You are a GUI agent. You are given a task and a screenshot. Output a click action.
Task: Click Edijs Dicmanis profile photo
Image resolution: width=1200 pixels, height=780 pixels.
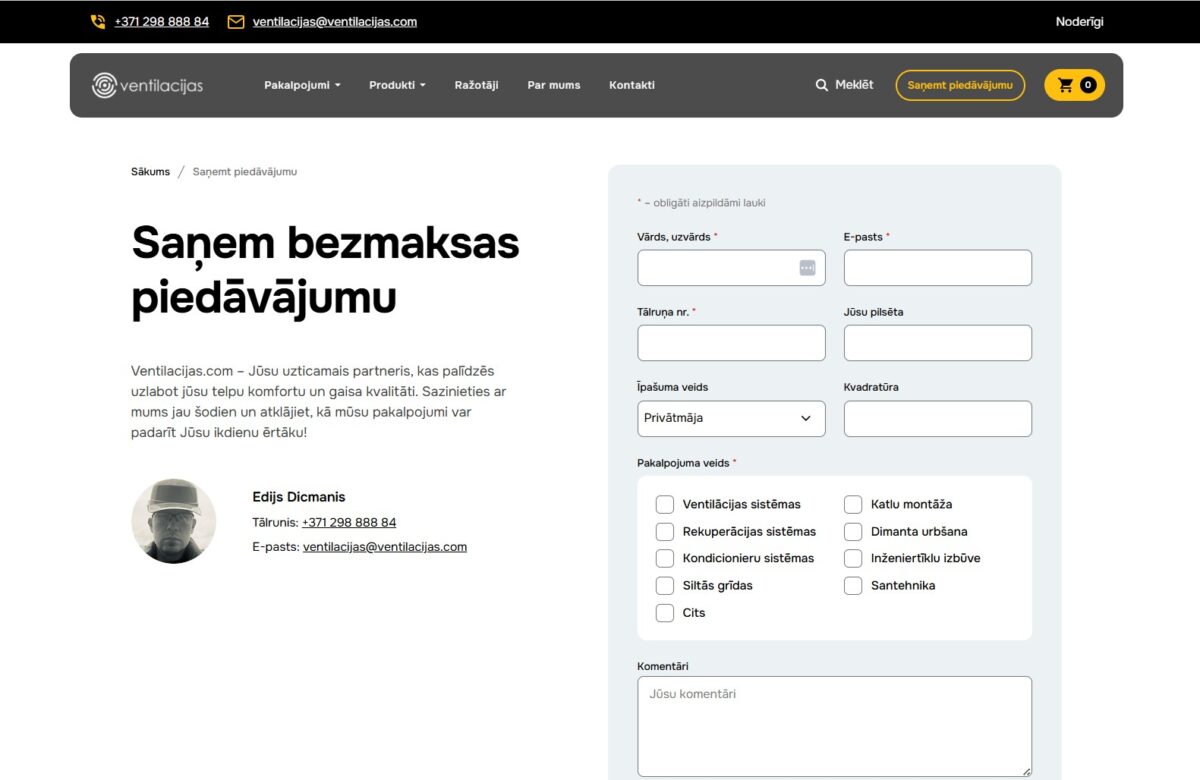click(x=174, y=521)
